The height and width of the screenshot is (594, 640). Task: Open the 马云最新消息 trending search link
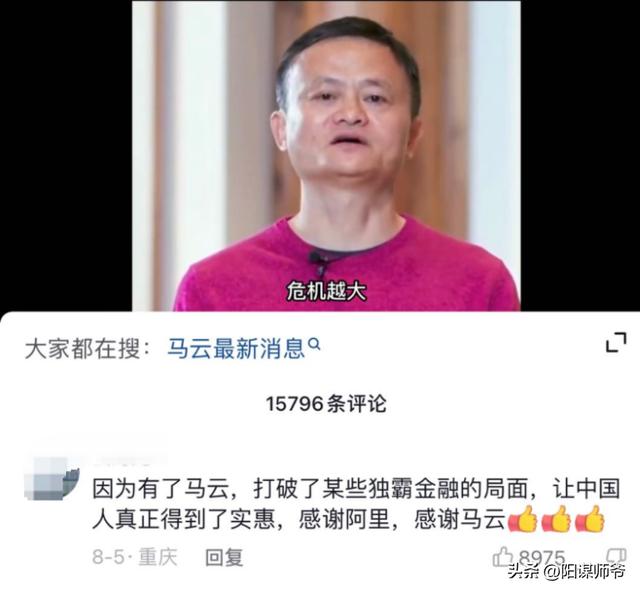(x=236, y=348)
